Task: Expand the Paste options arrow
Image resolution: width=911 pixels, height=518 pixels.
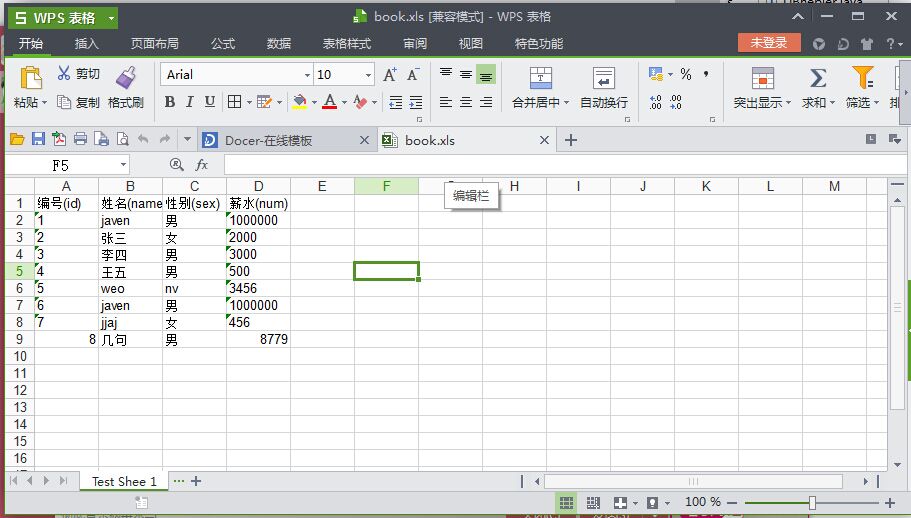Action: point(44,103)
